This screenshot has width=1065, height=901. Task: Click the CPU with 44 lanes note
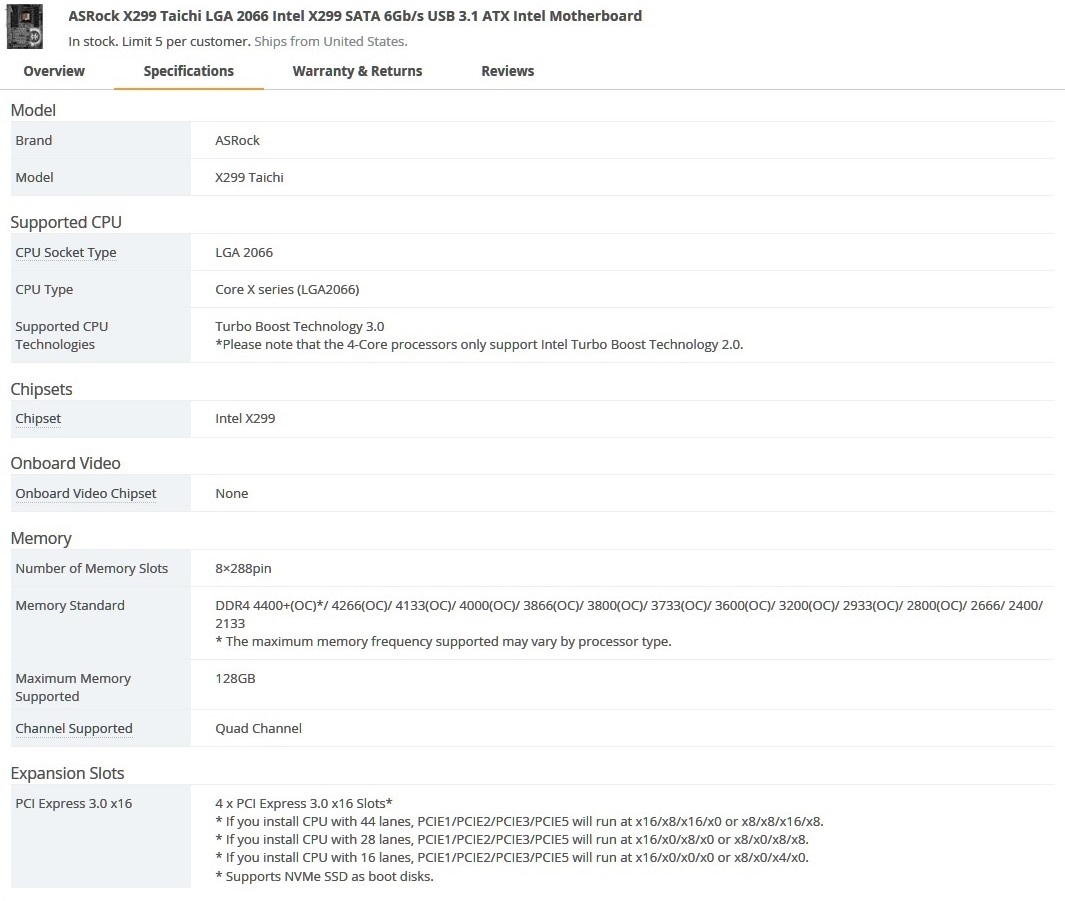[520, 822]
